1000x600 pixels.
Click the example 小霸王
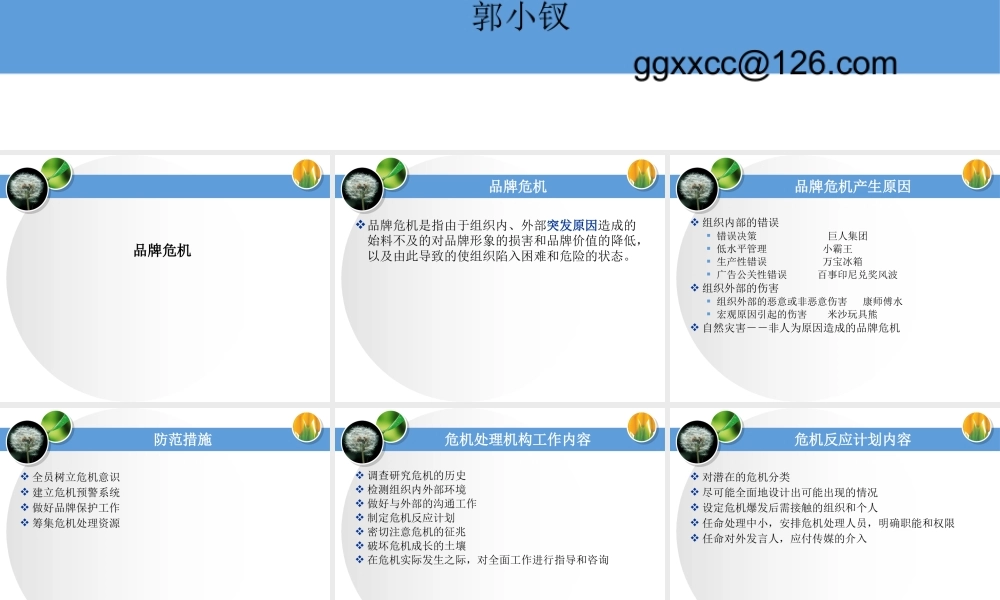click(837, 249)
